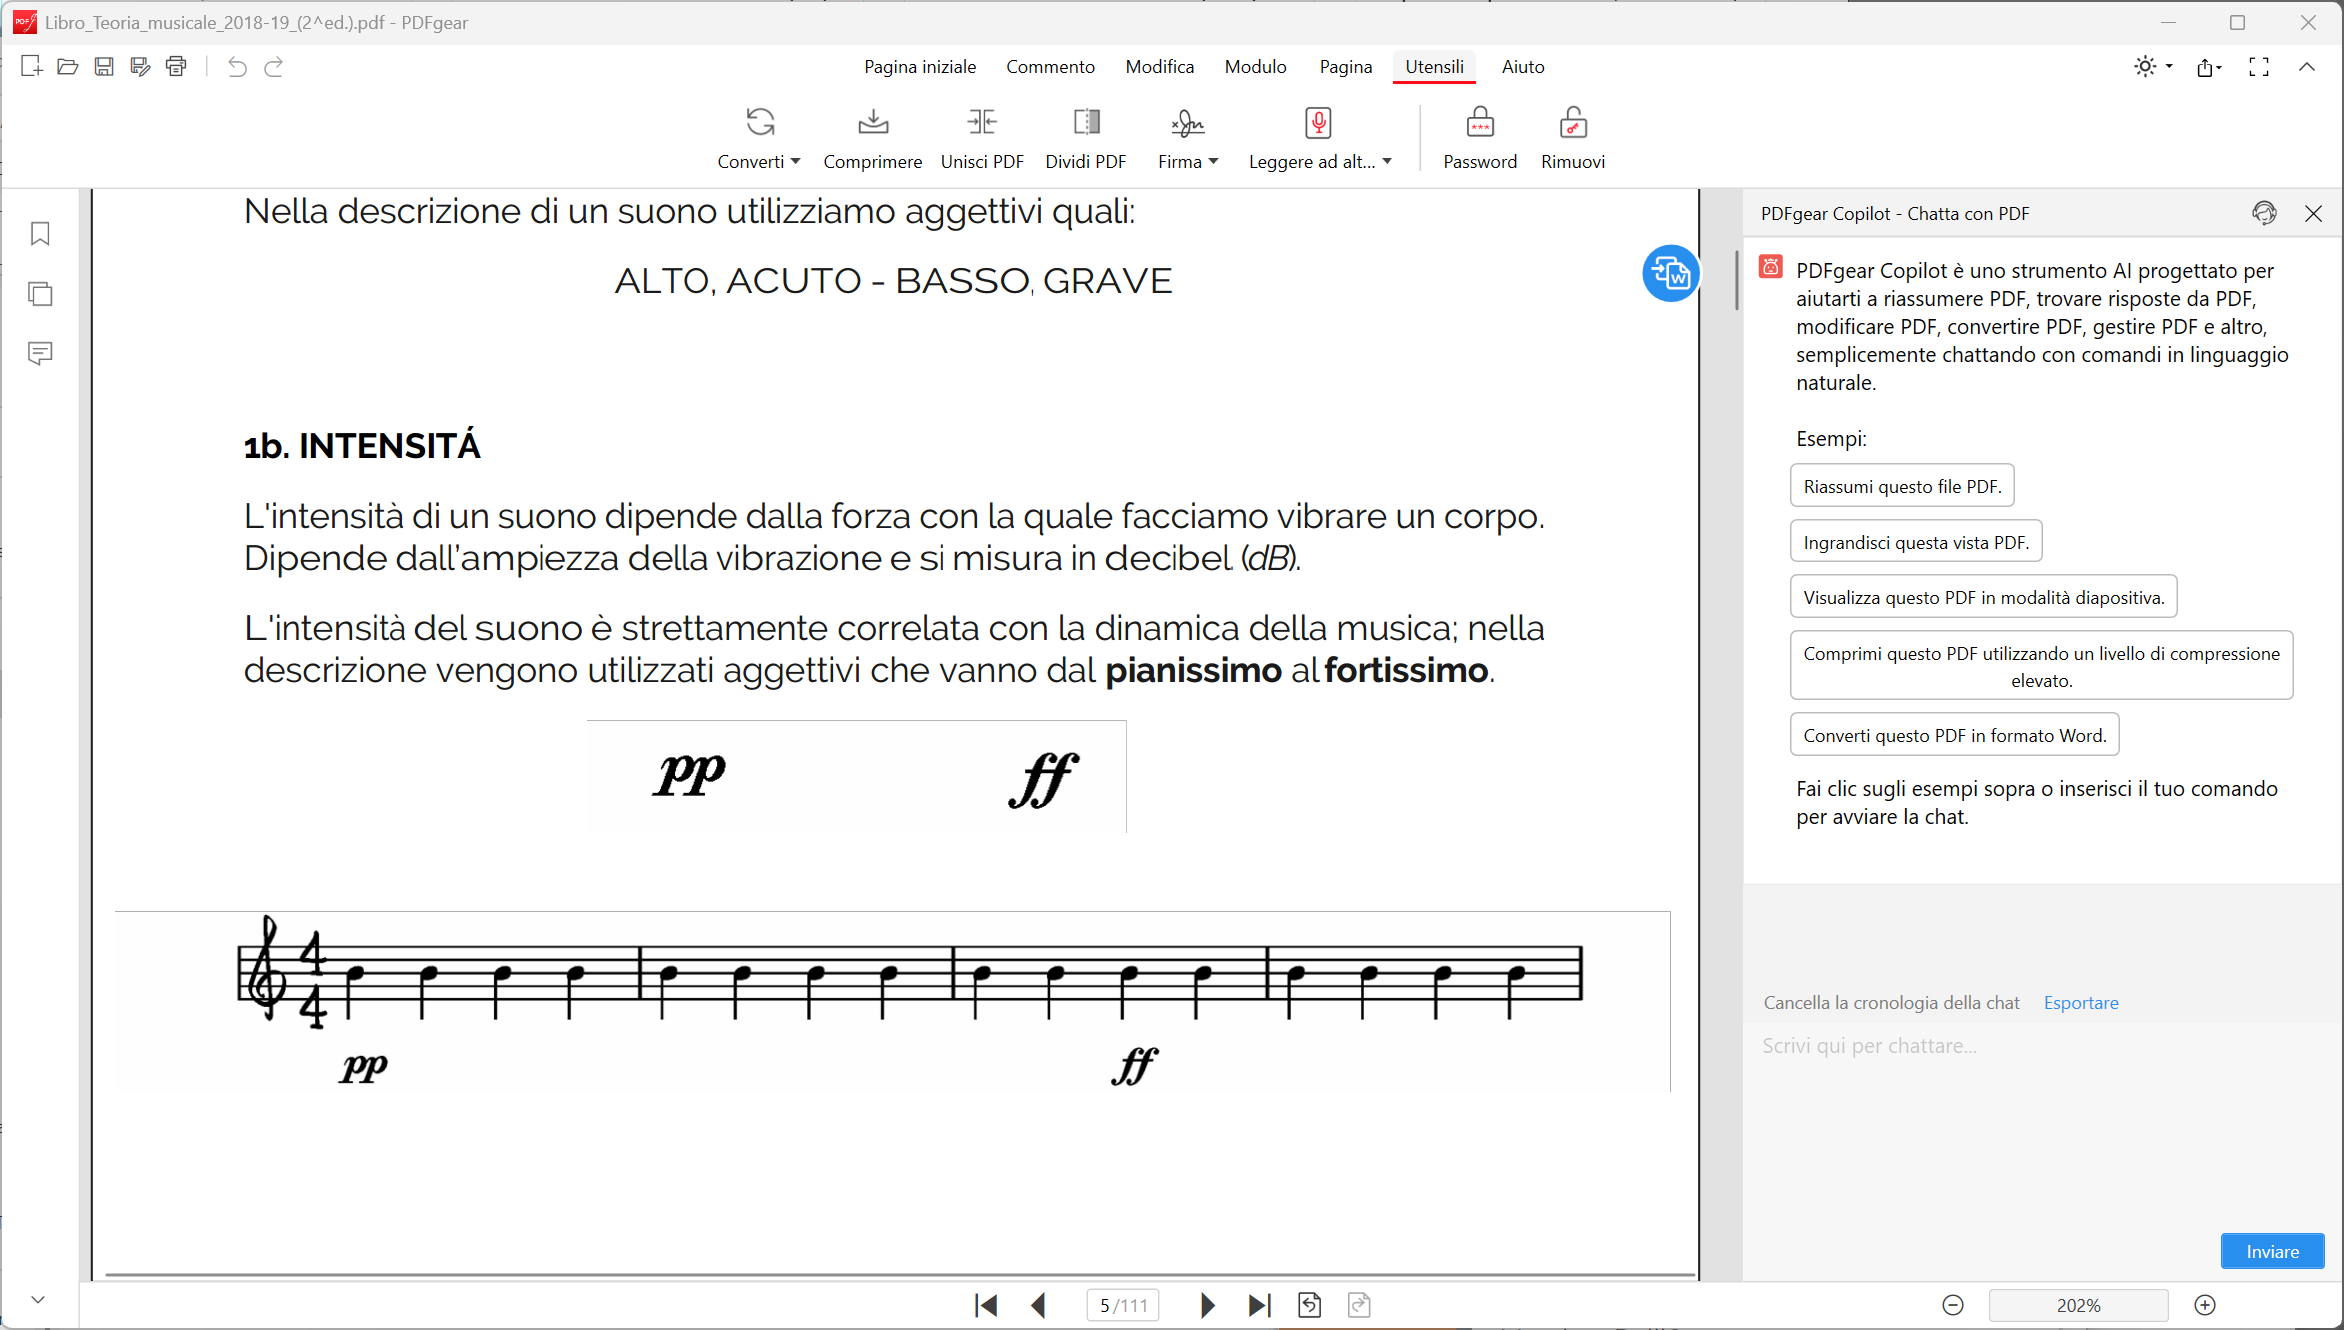
Task: Open a file with folder icon
Action: pyautogui.click(x=68, y=67)
